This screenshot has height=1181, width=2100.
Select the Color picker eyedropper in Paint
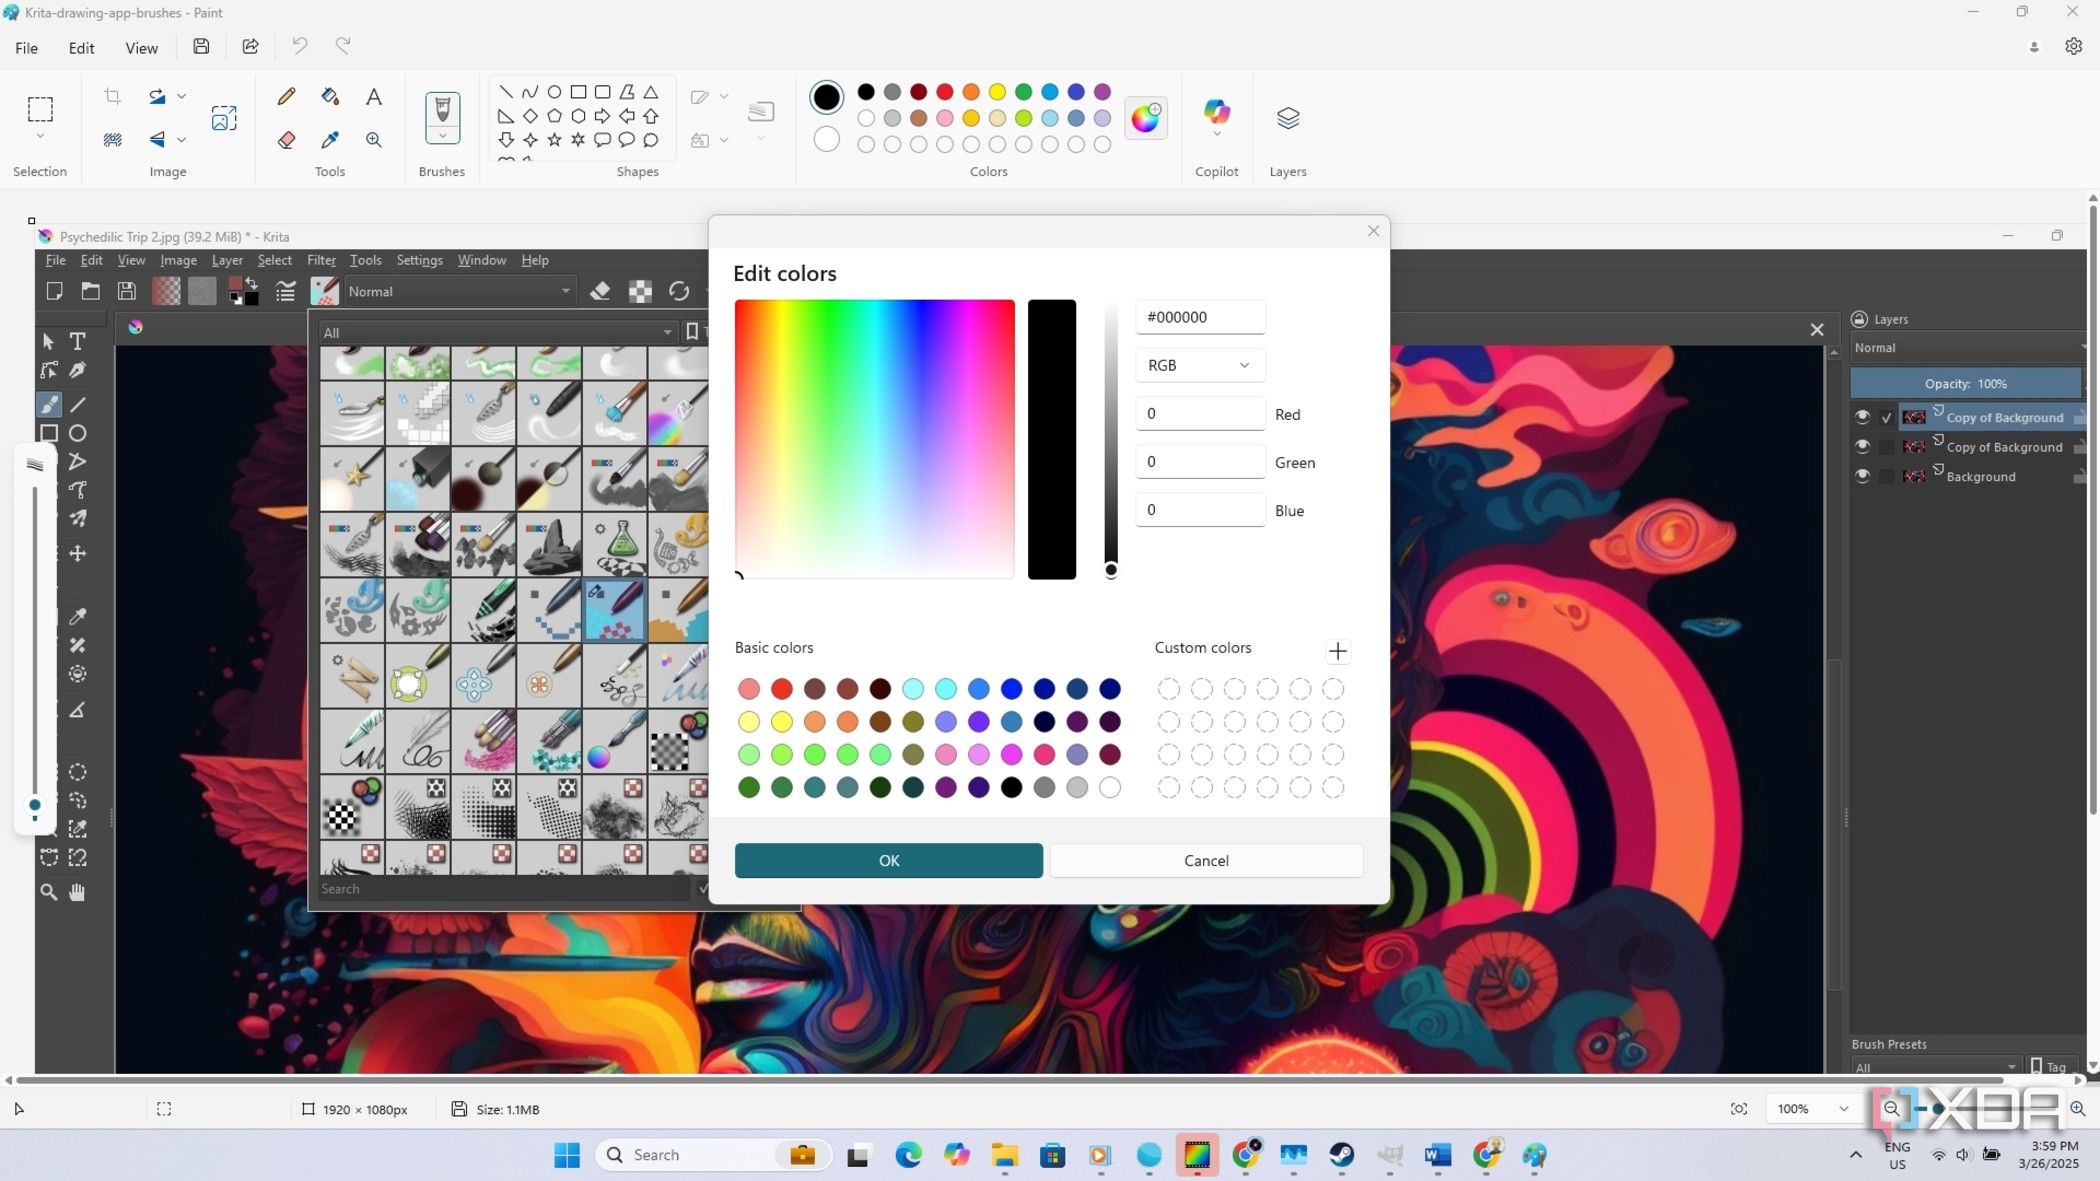point(330,140)
